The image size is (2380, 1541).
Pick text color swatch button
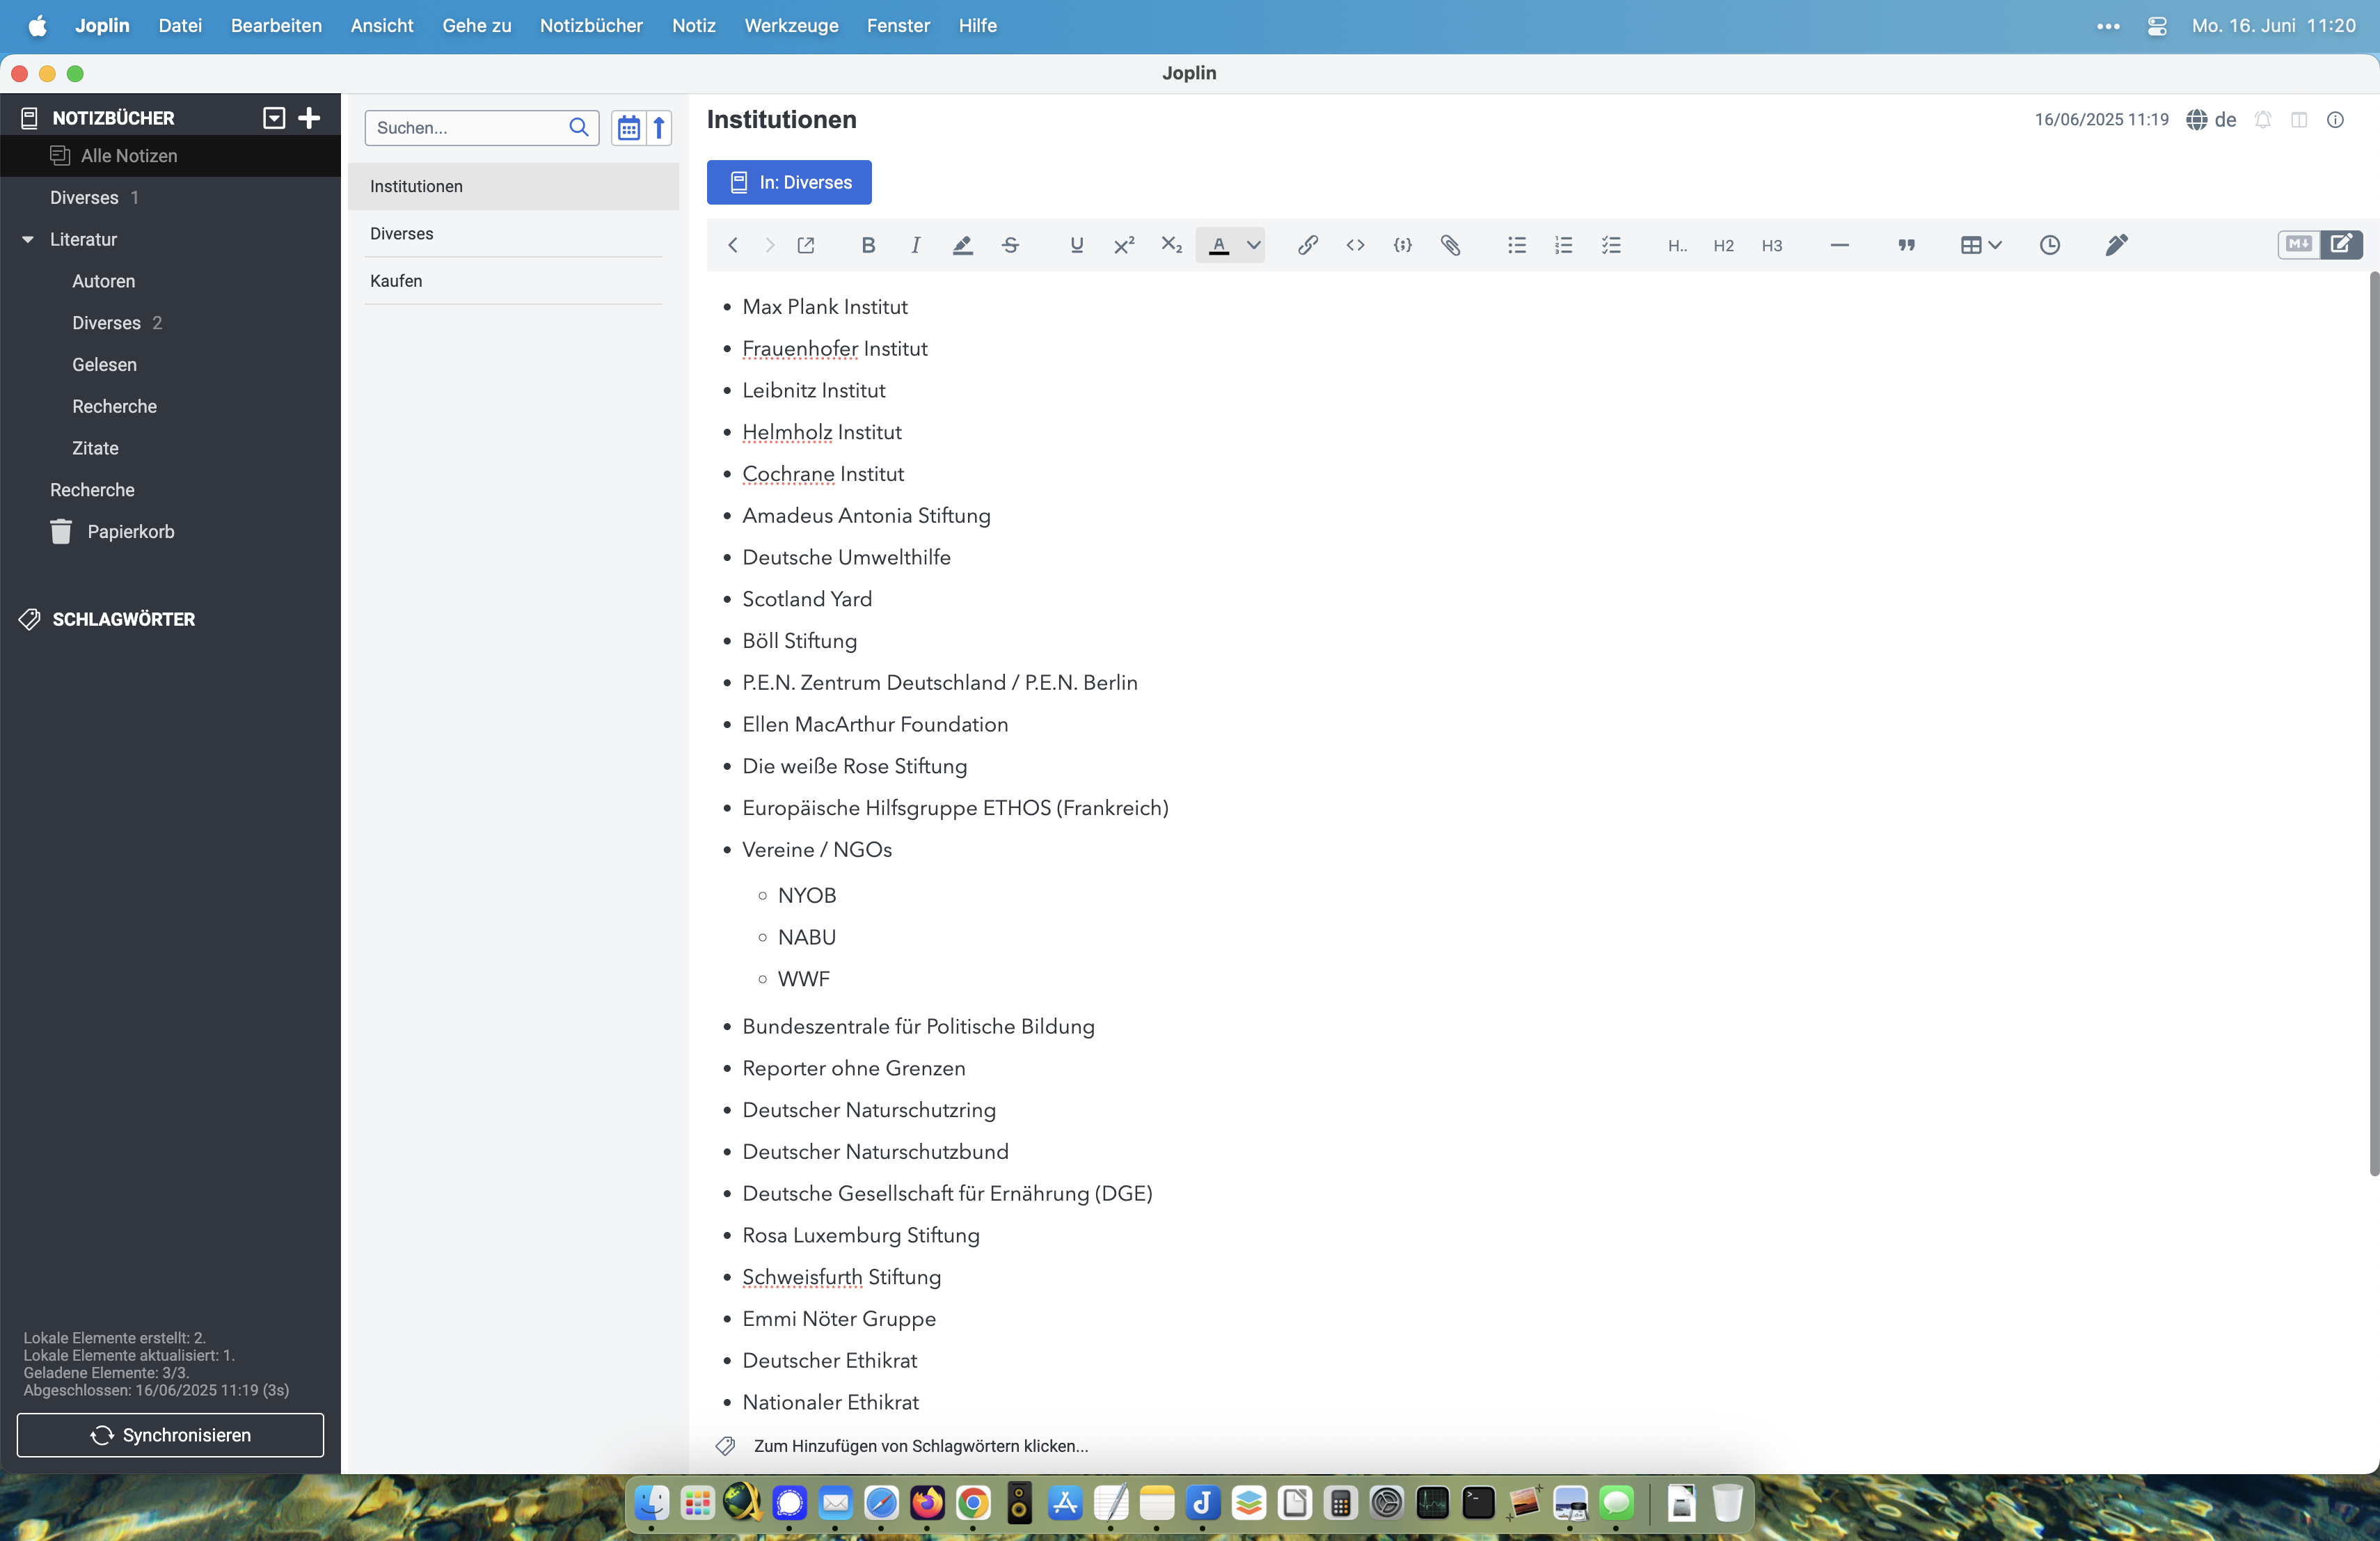pyautogui.click(x=1218, y=245)
